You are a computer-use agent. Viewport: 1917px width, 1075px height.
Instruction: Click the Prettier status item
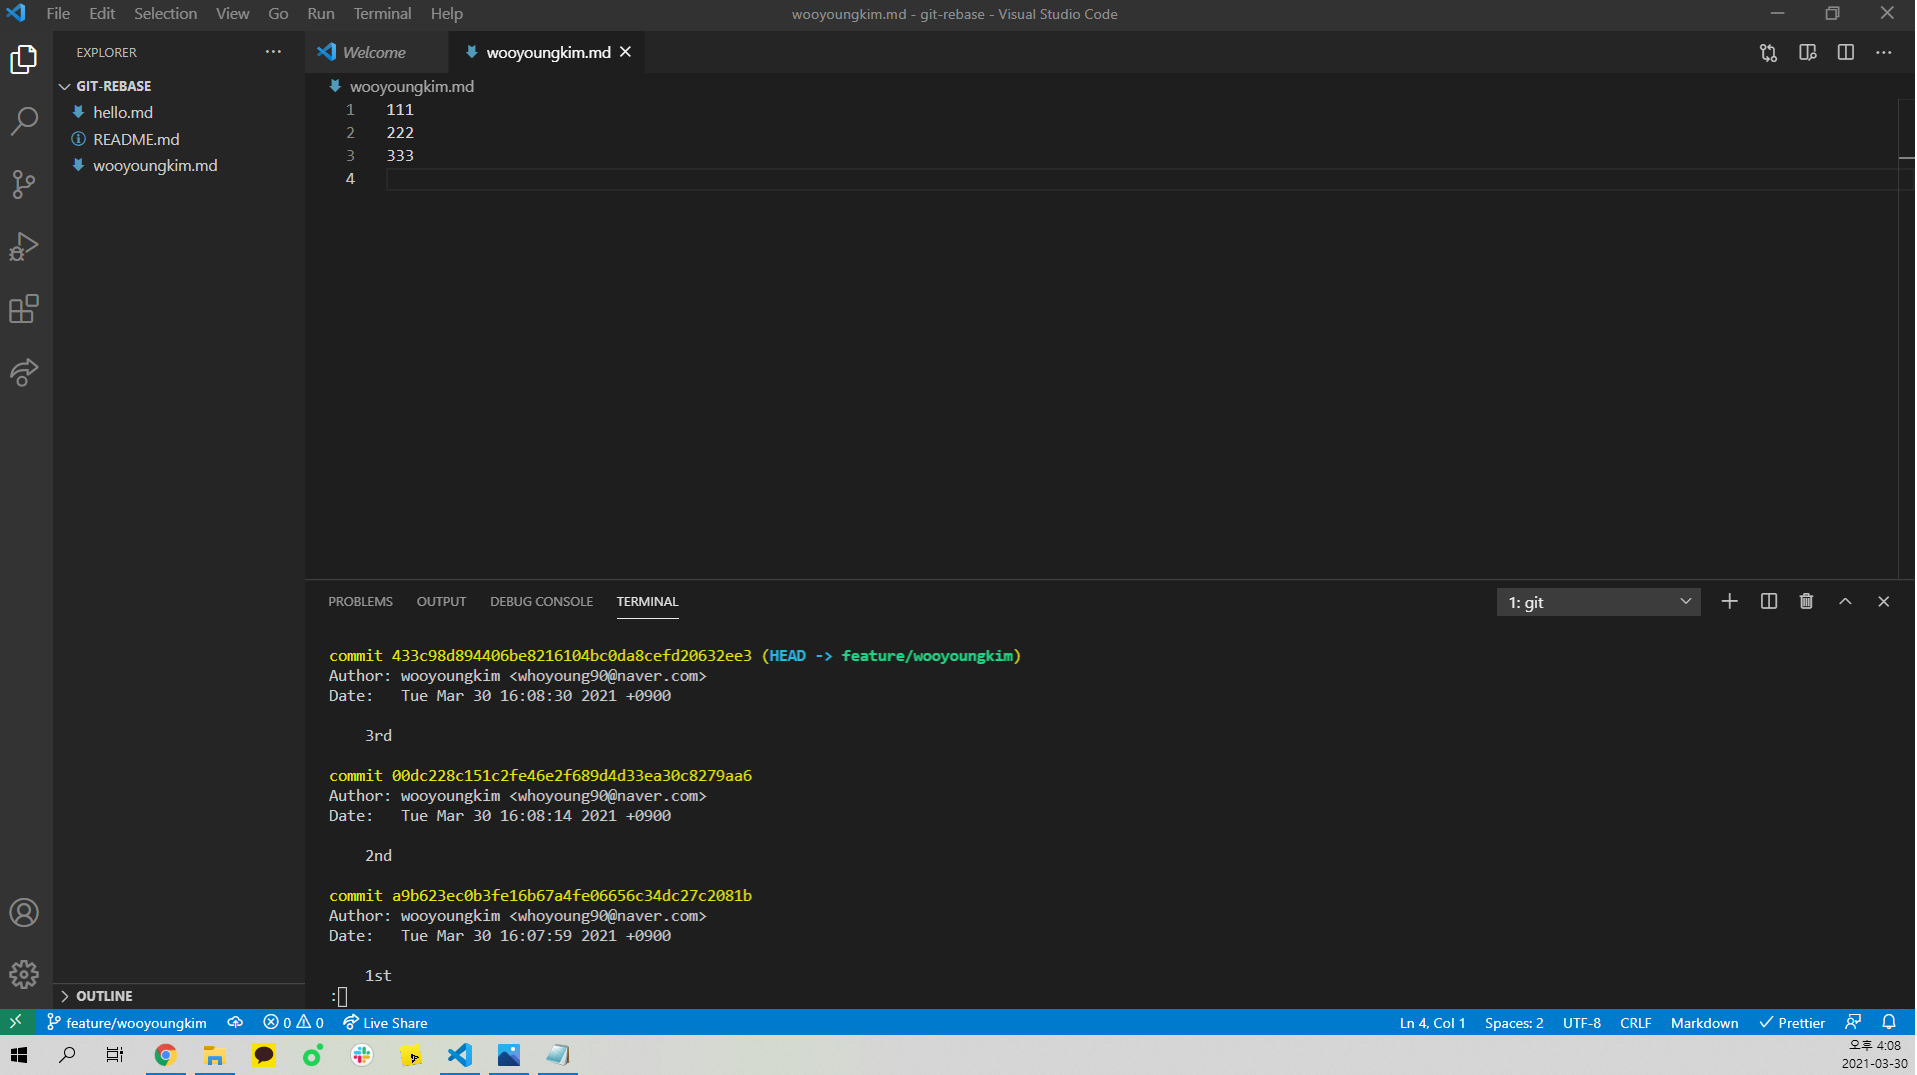(1792, 1022)
